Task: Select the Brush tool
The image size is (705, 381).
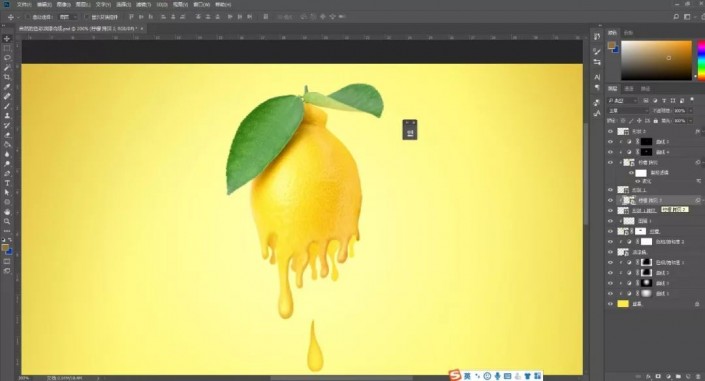Action: 7,106
